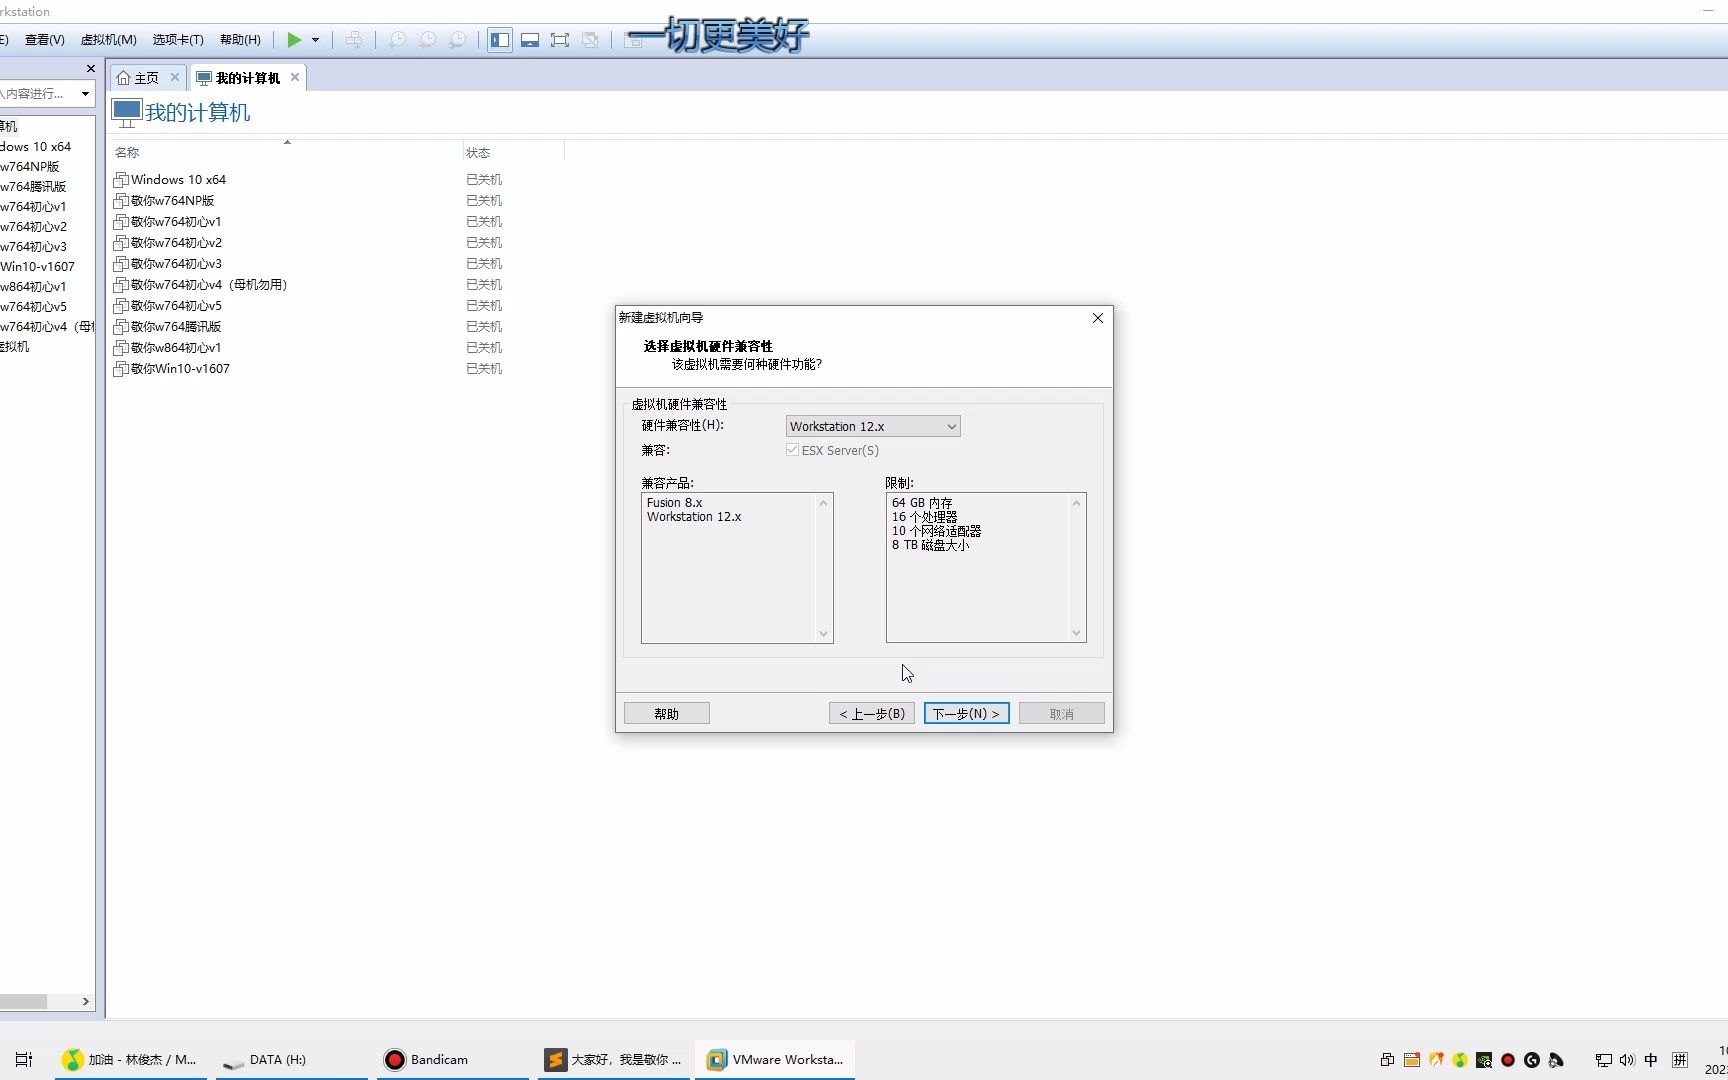This screenshot has width=1728, height=1080.
Task: Open the power options dropdown arrow
Action: (315, 40)
